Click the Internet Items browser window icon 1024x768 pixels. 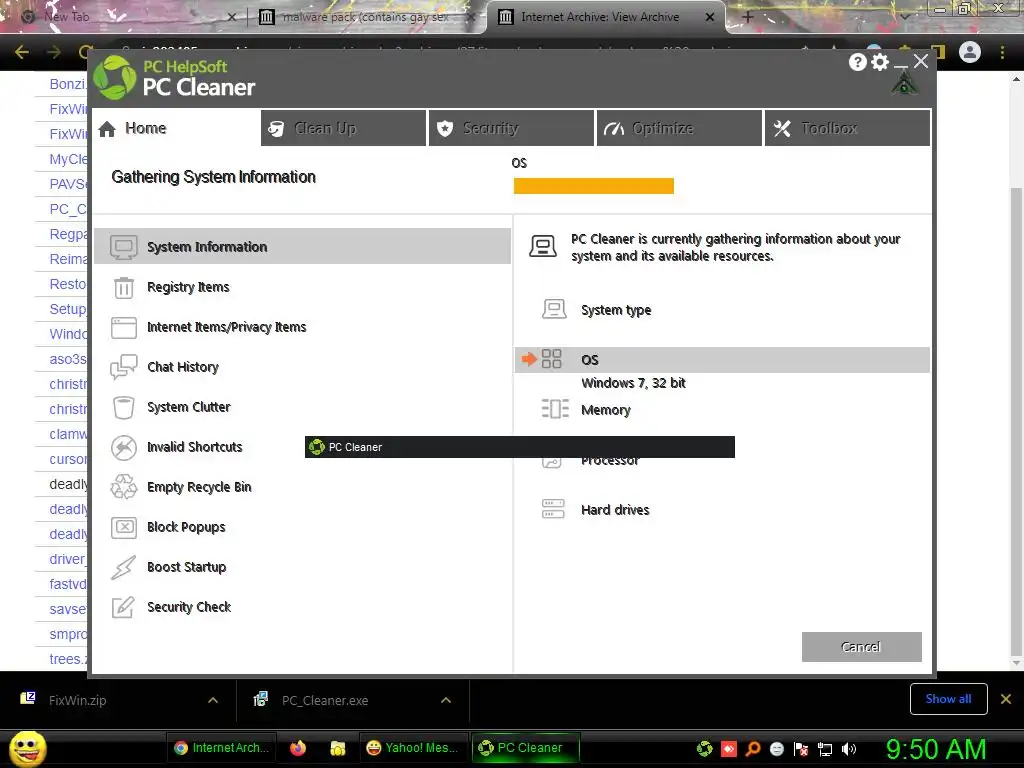[123, 327]
